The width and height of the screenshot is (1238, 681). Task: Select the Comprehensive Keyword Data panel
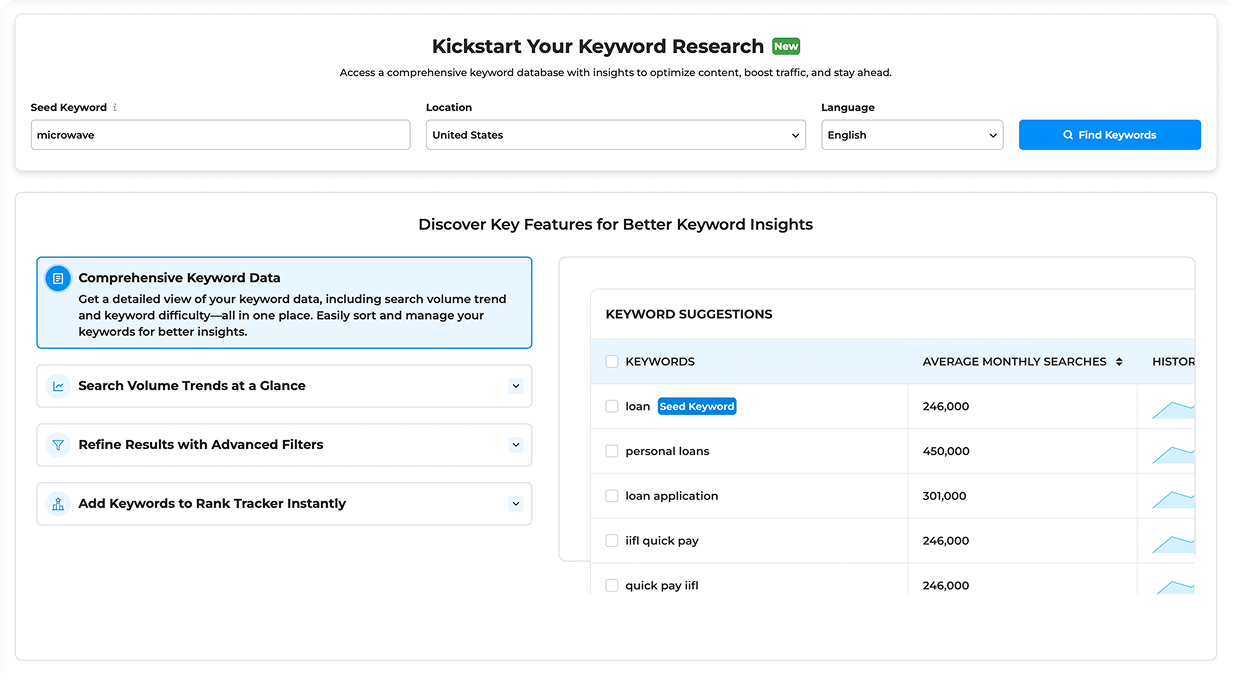click(284, 304)
